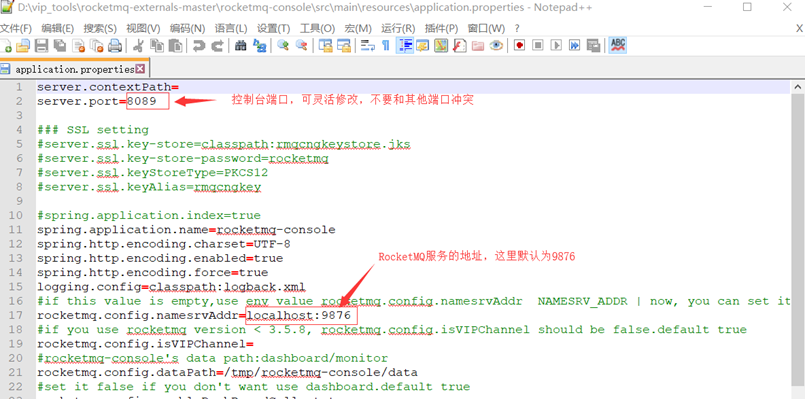Click line number 17 in margin
Viewport: 805px width, 399px height.
point(16,315)
